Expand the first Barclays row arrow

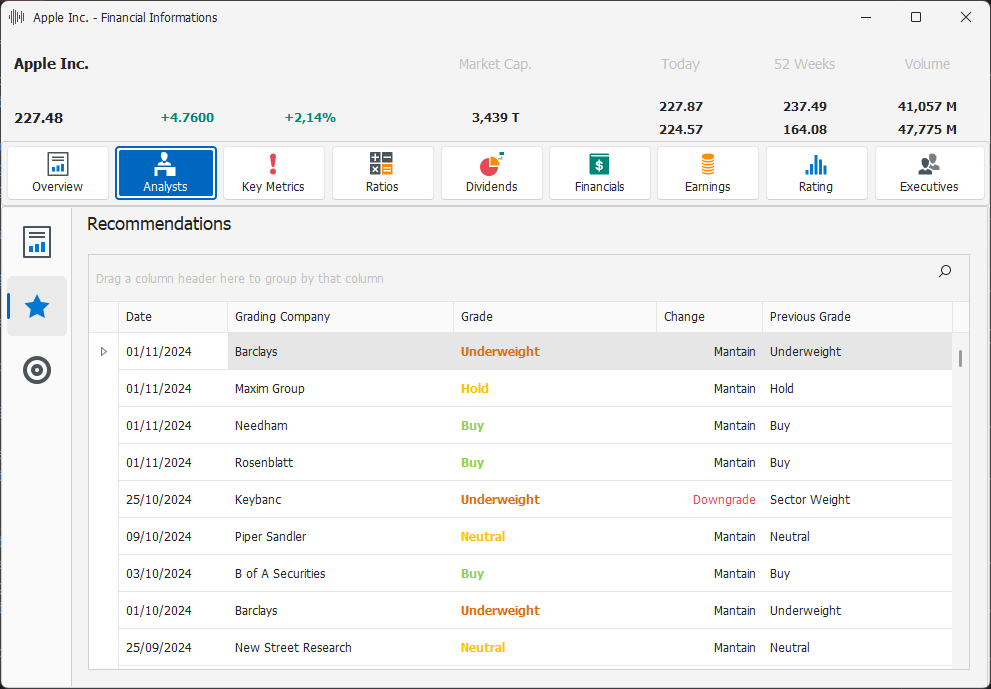pos(104,351)
